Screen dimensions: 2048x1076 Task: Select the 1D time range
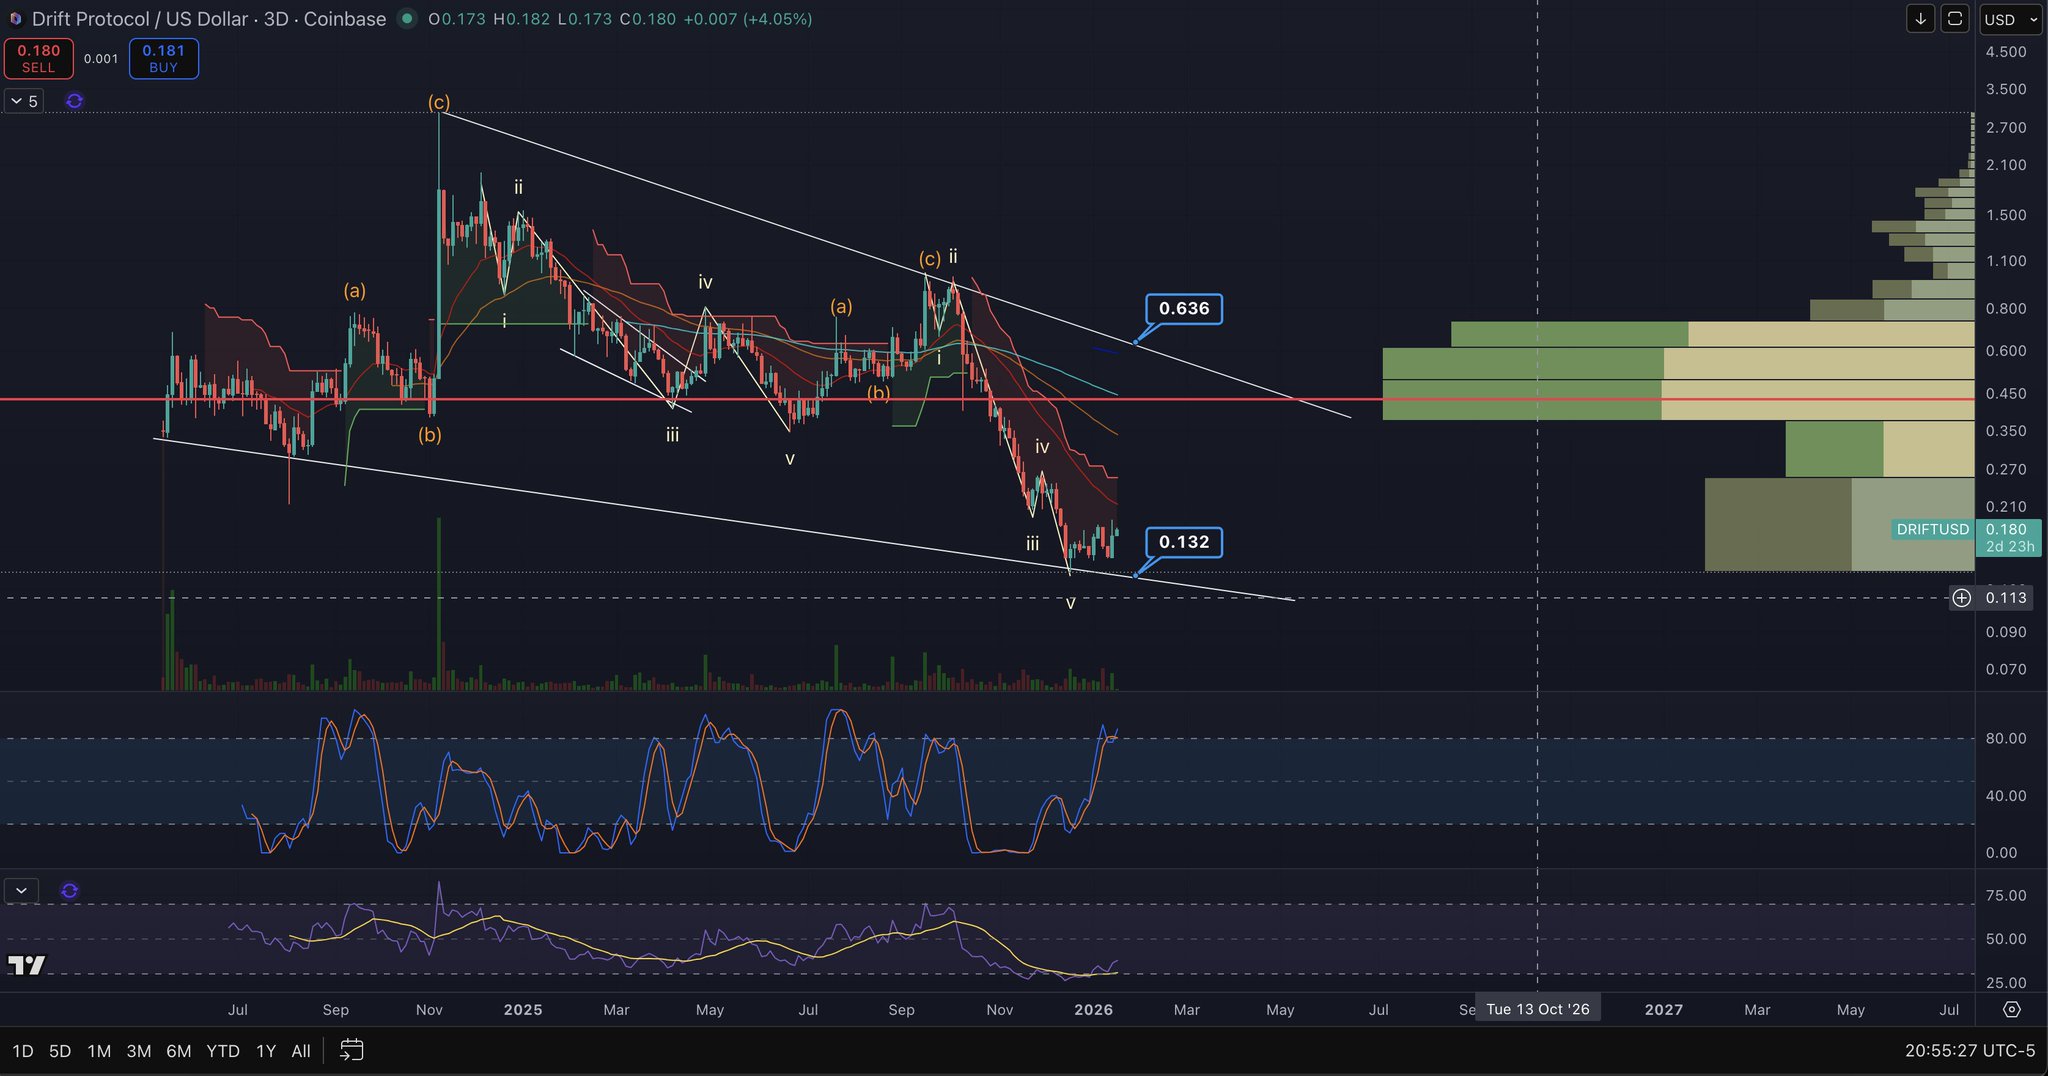[x=22, y=1051]
